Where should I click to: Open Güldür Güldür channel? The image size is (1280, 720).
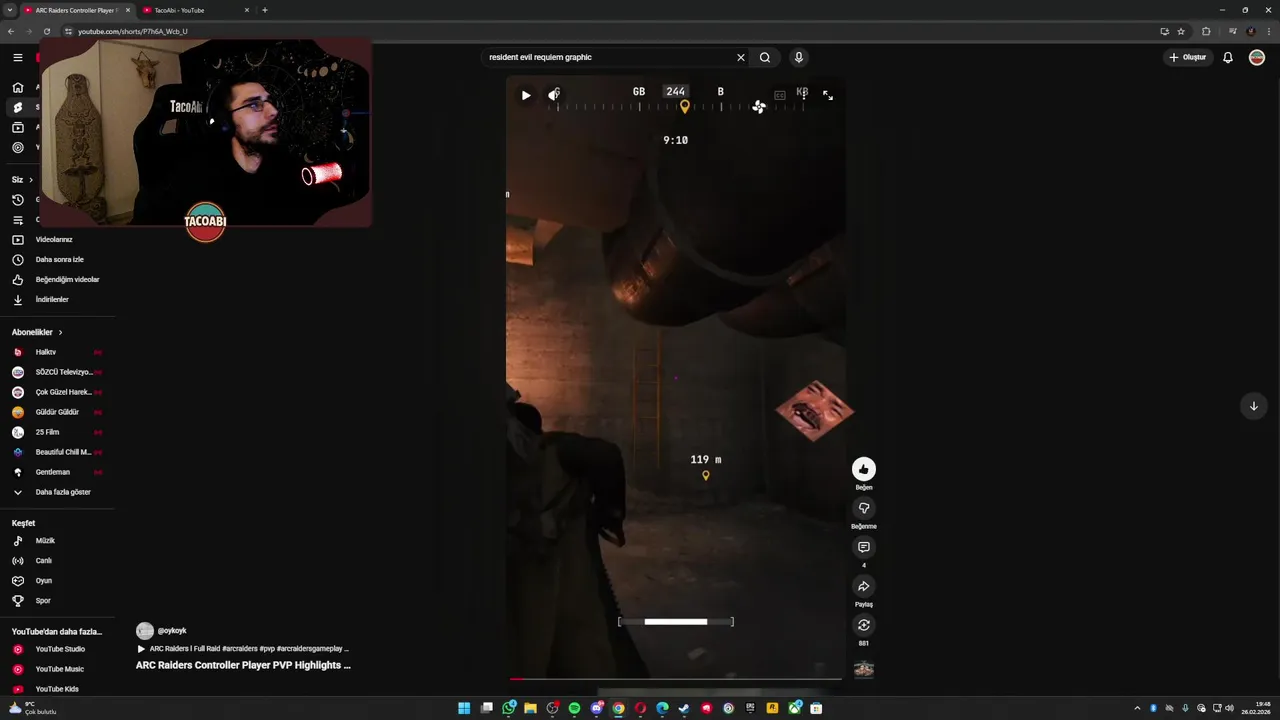(x=58, y=412)
